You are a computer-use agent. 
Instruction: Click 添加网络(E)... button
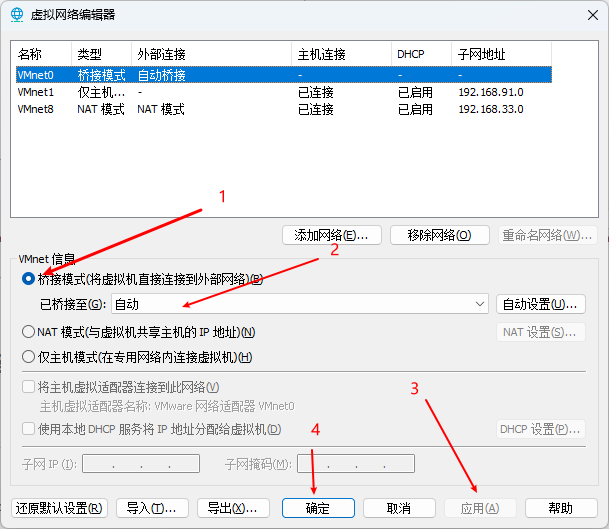coord(332,235)
